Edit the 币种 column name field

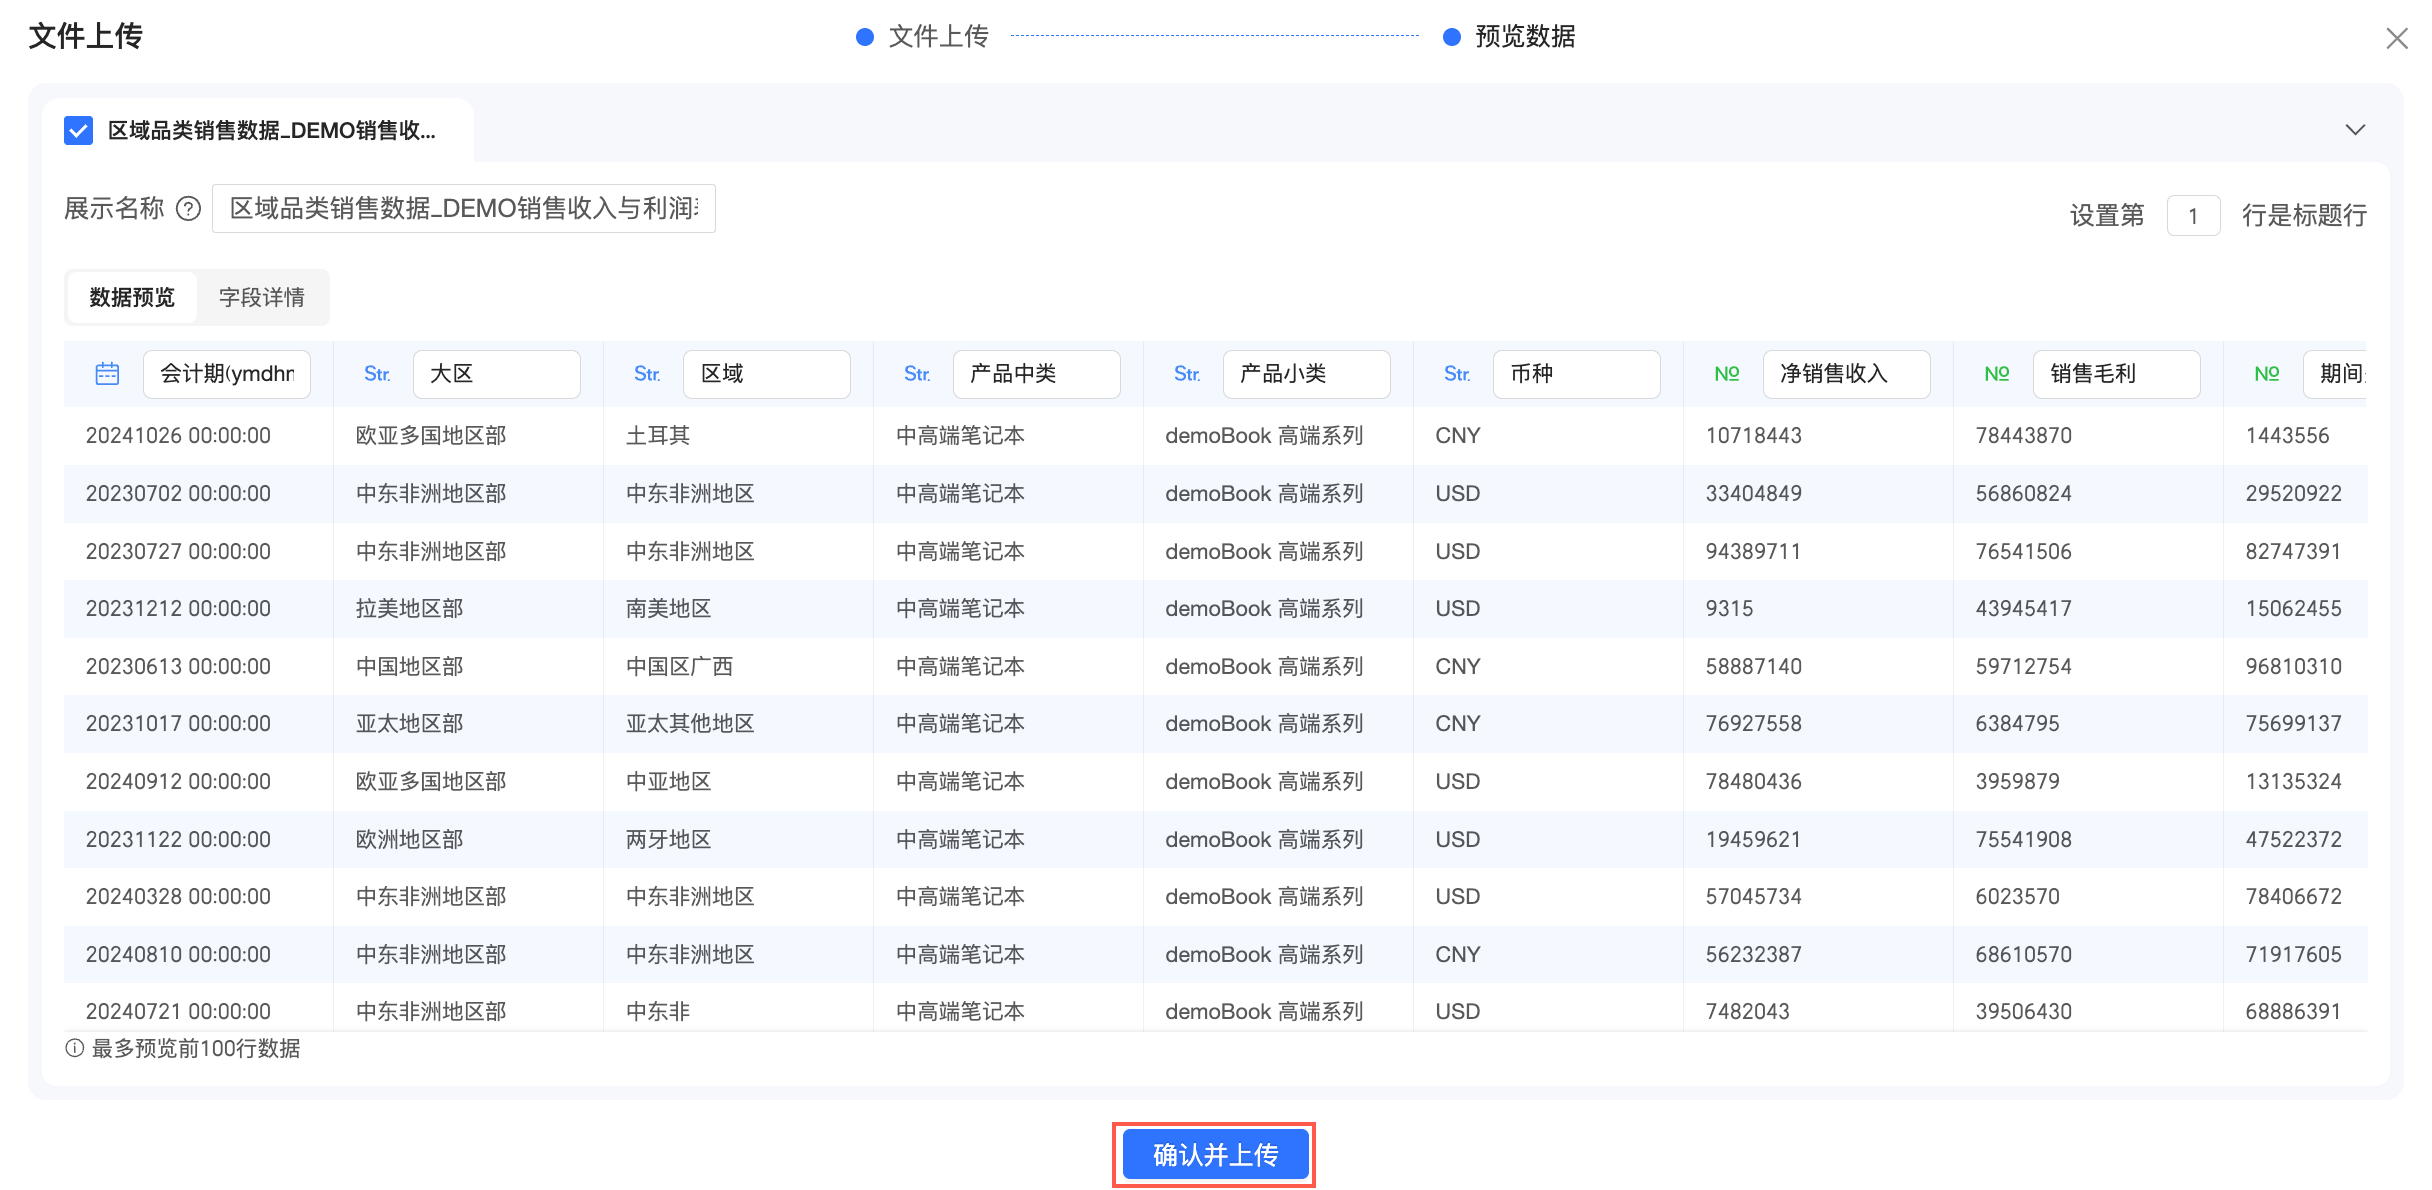1577,374
